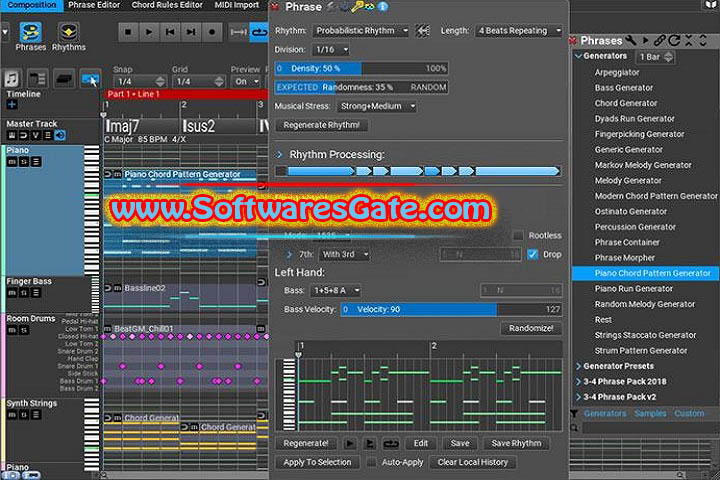Enable the Auto-Apply checkbox

371,463
